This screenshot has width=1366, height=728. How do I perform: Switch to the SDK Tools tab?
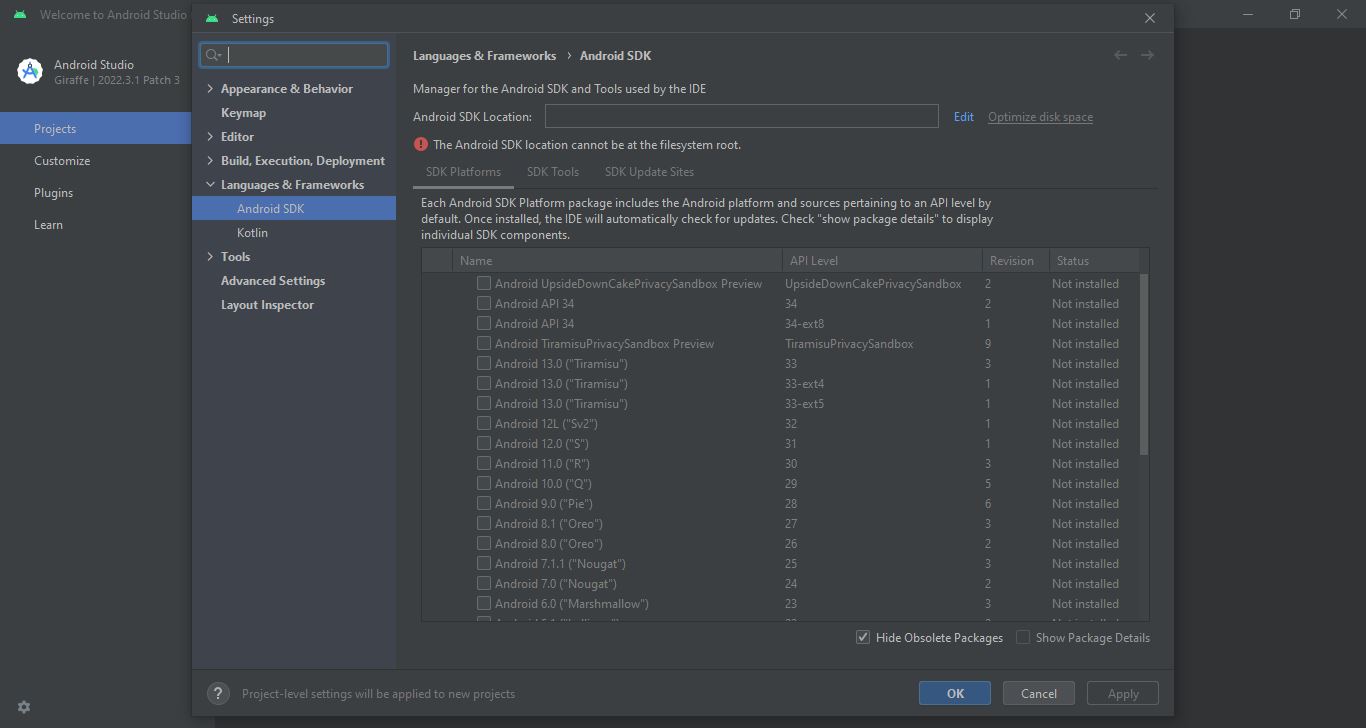[553, 172]
